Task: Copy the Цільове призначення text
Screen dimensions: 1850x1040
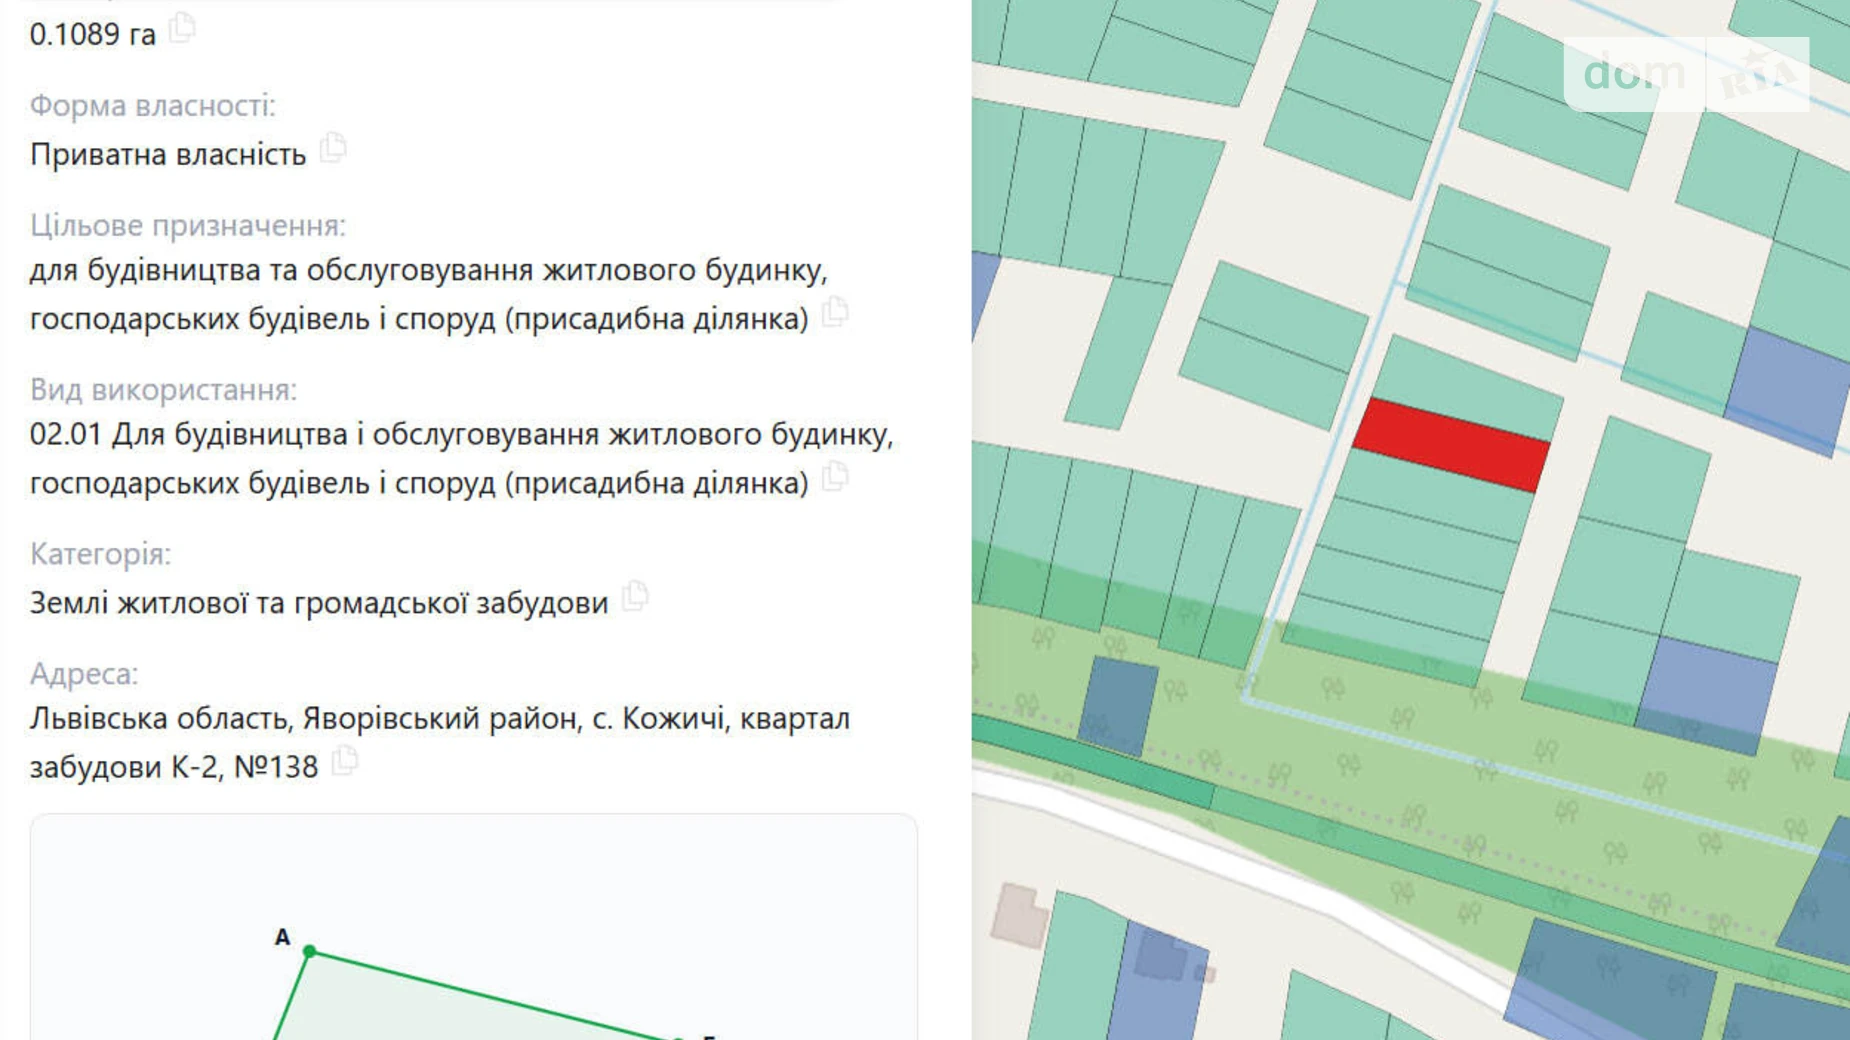Action: (x=835, y=313)
